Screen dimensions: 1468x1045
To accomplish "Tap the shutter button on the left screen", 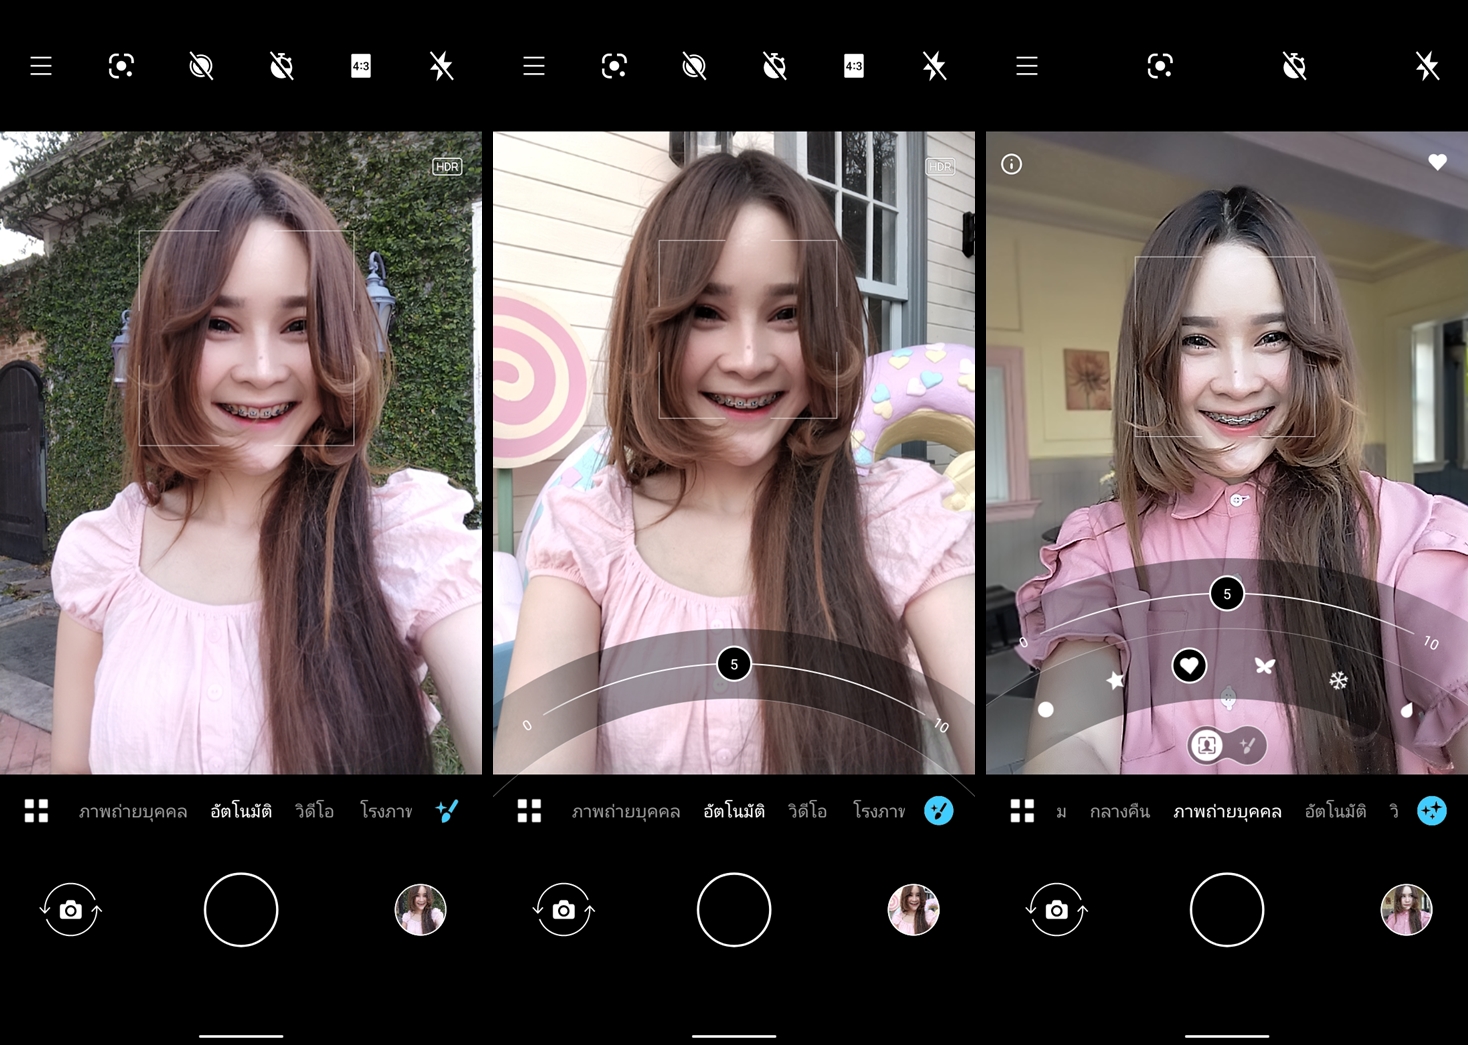I will (241, 910).
